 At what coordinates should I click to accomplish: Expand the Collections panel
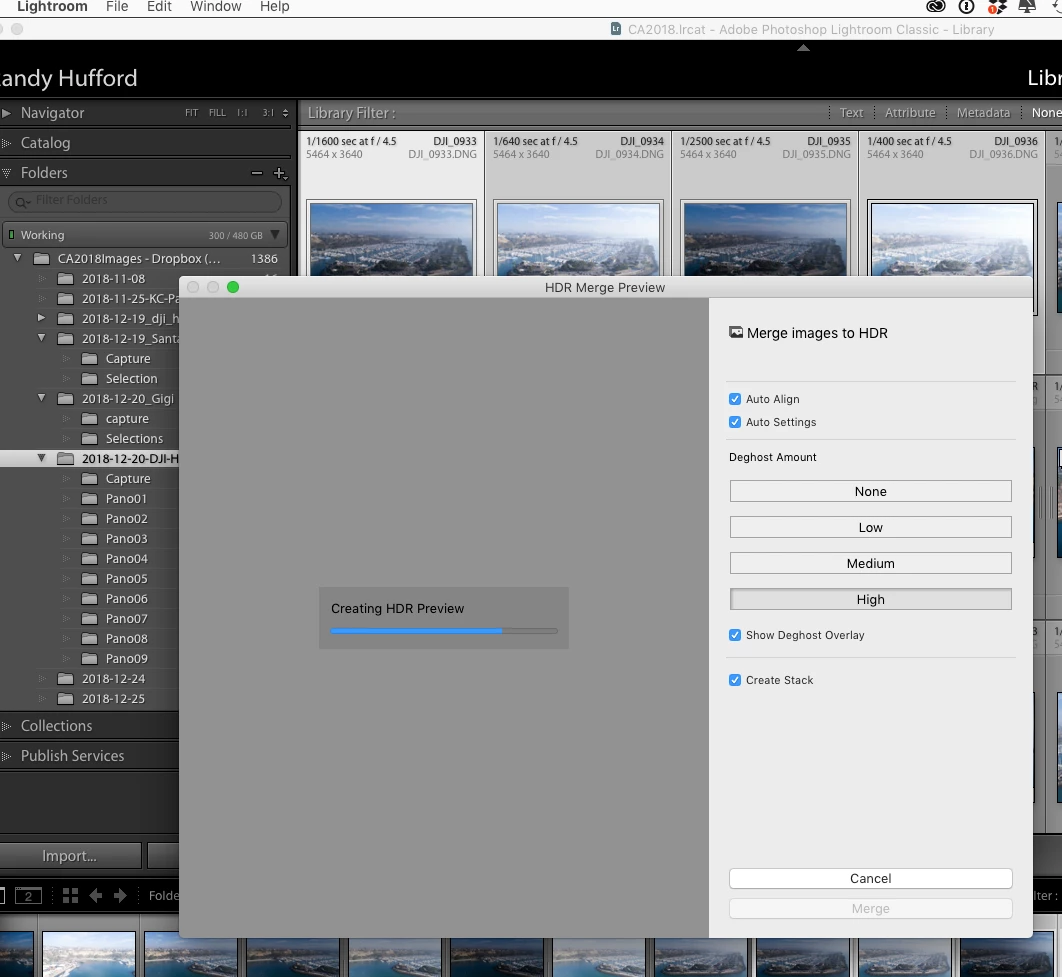click(6, 726)
